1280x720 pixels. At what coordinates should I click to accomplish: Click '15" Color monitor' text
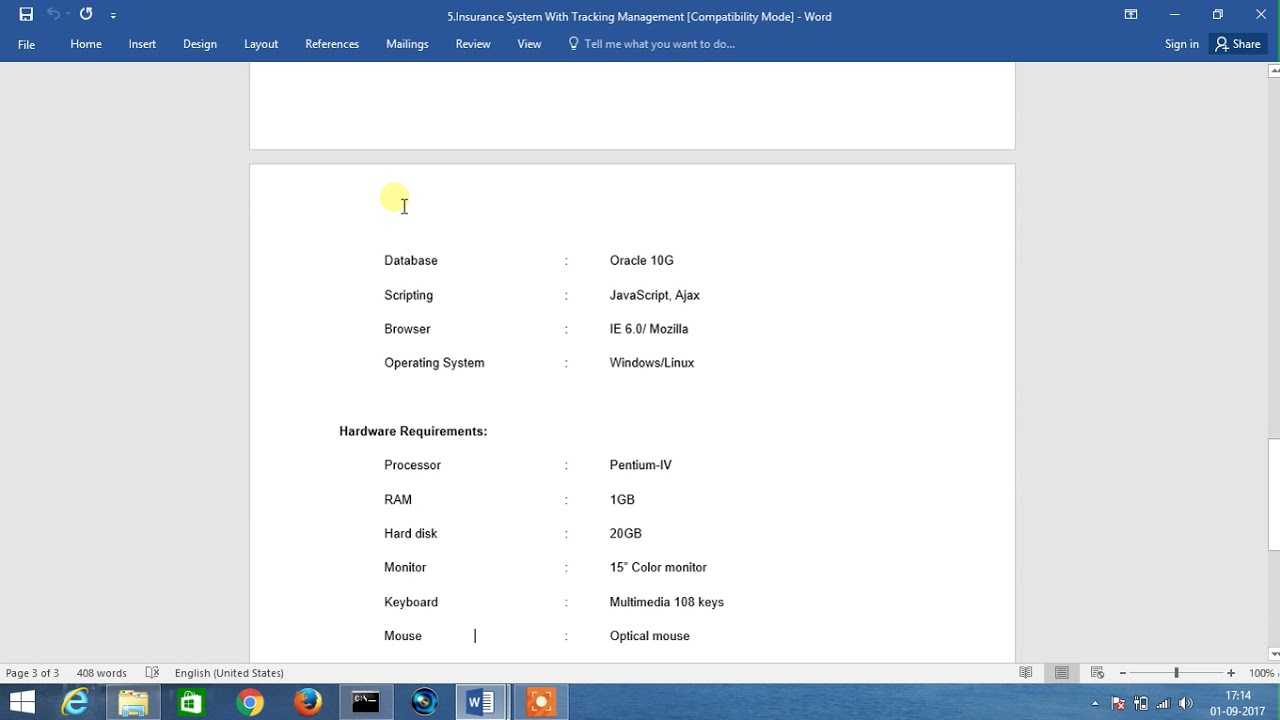[658, 567]
